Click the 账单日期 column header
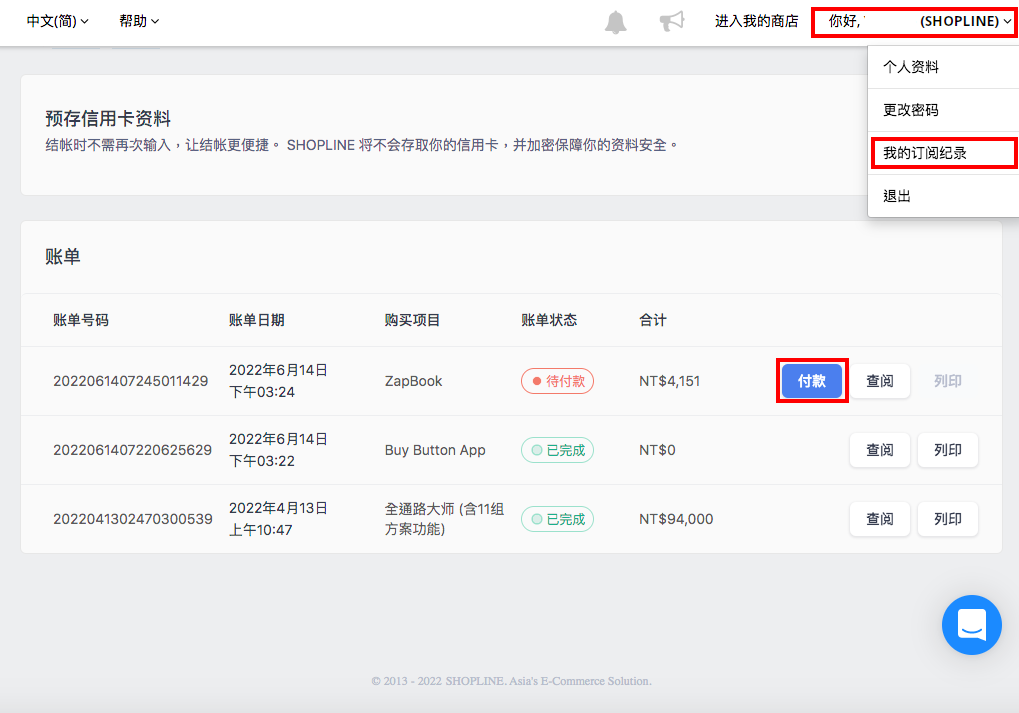Screen dimensions: 1019x713 pyautogui.click(x=257, y=320)
